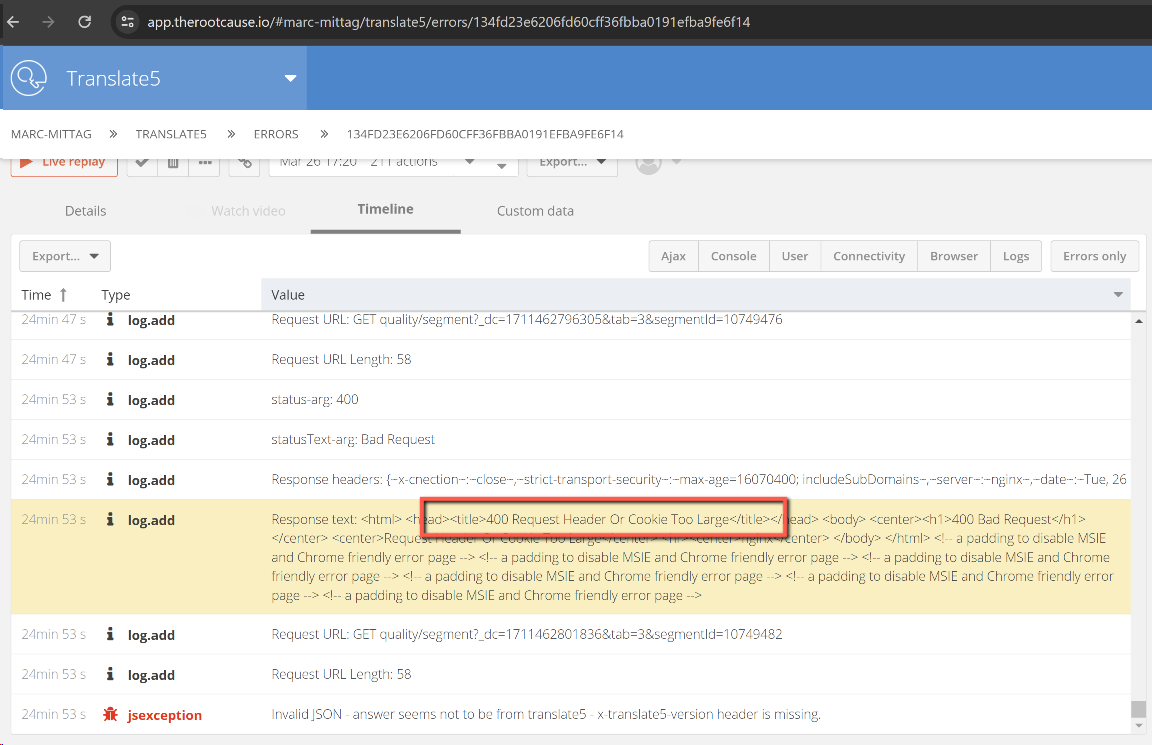Screen dimensions: 1152x745
Task: Click the Live replay button
Action: tap(64, 163)
